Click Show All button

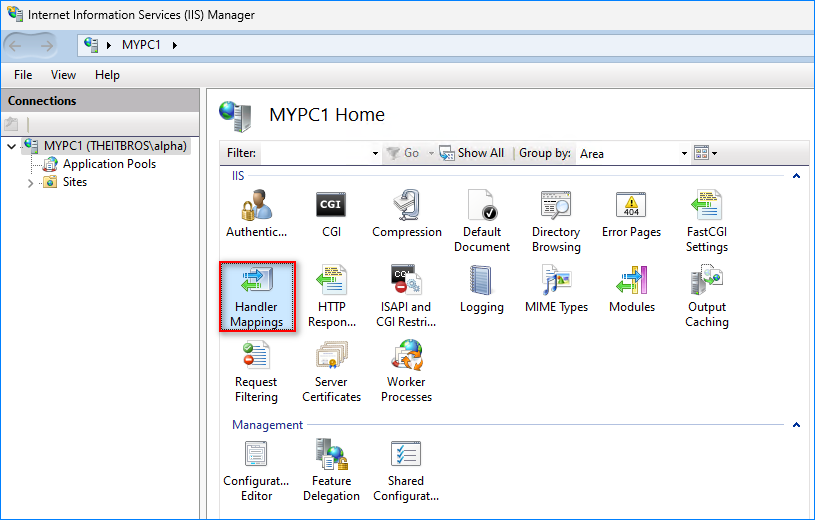(x=471, y=153)
